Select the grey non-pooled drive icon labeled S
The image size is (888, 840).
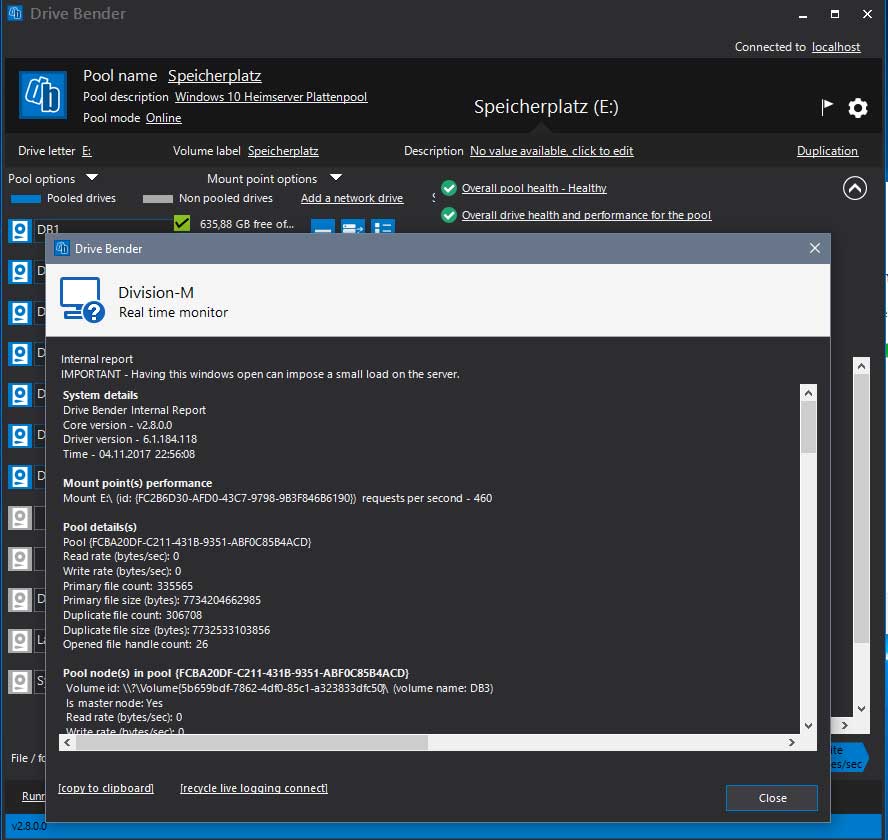point(20,681)
